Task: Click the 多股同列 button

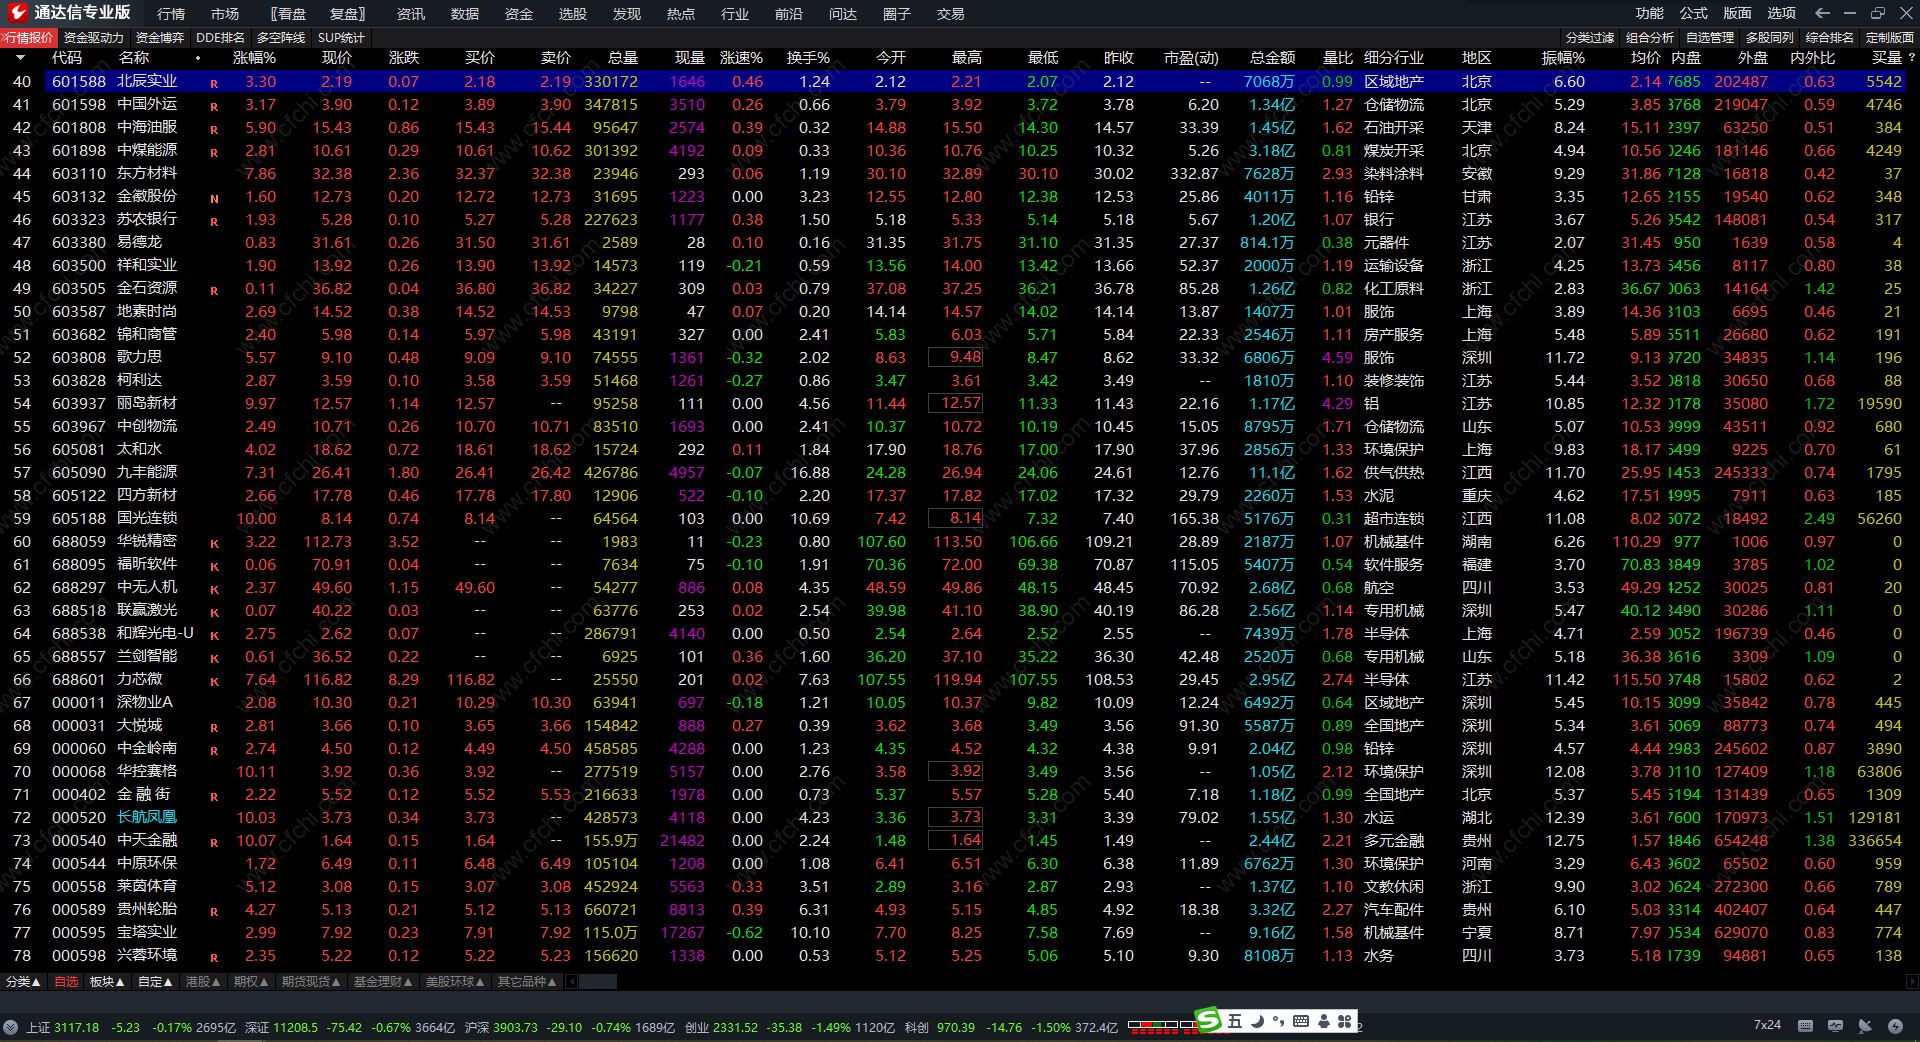Action: [1770, 38]
